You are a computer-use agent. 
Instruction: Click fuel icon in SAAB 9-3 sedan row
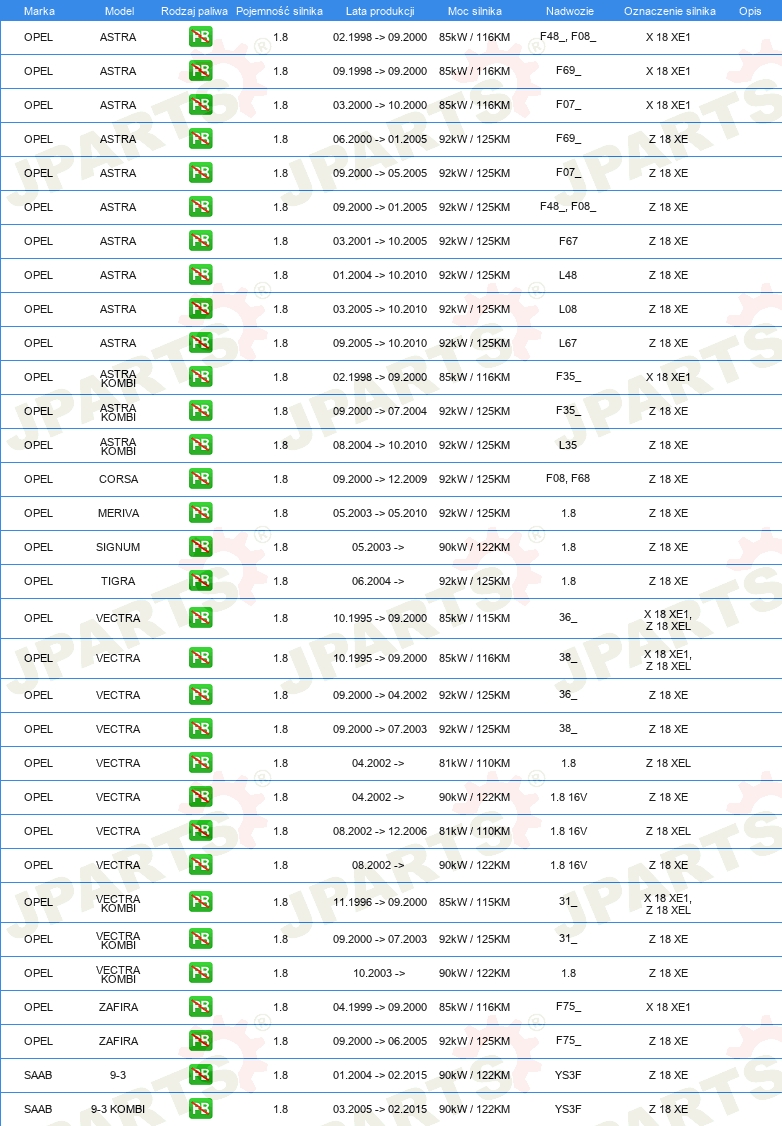pyautogui.click(x=200, y=1074)
